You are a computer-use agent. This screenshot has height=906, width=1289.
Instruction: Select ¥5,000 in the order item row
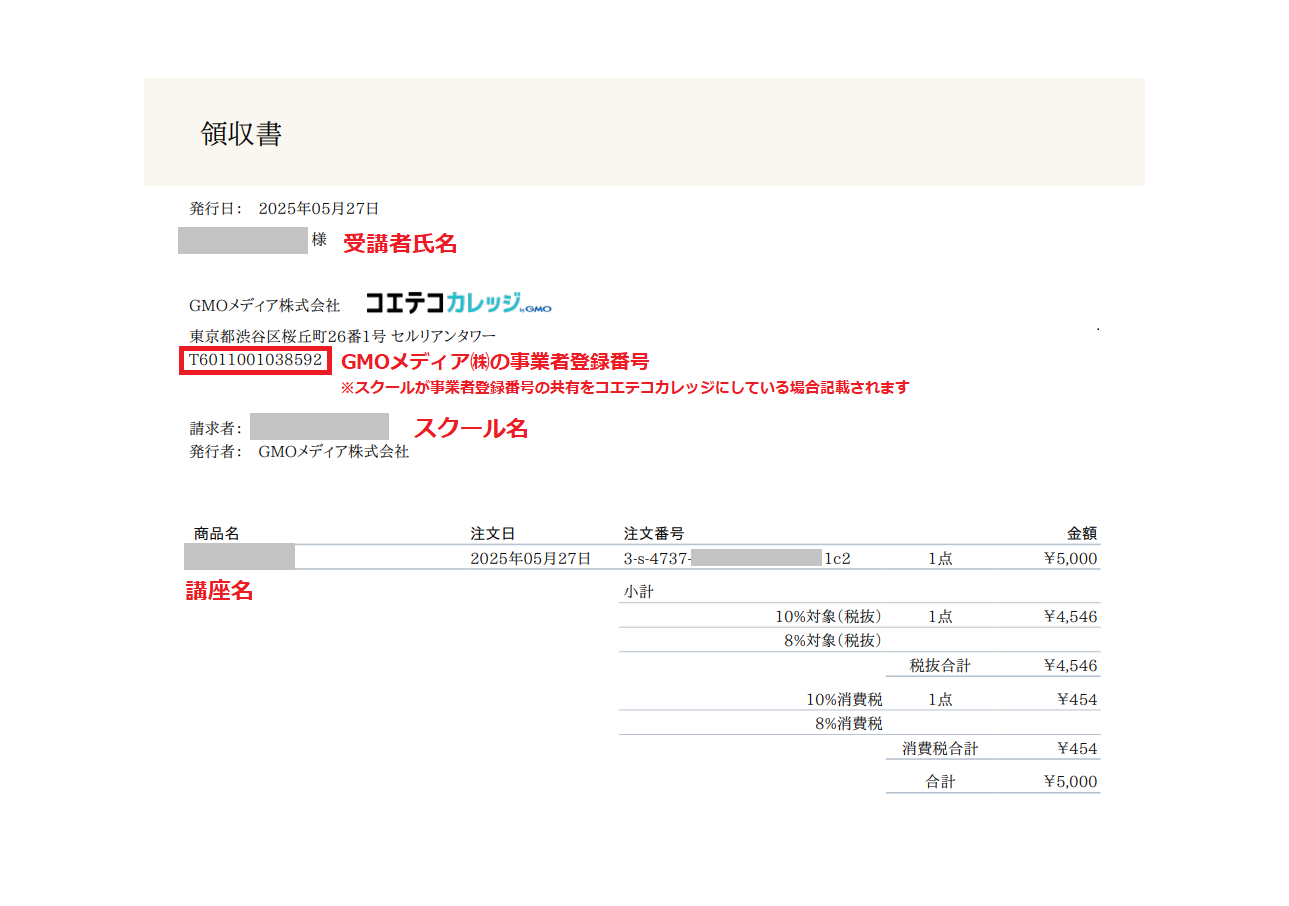pos(1070,558)
